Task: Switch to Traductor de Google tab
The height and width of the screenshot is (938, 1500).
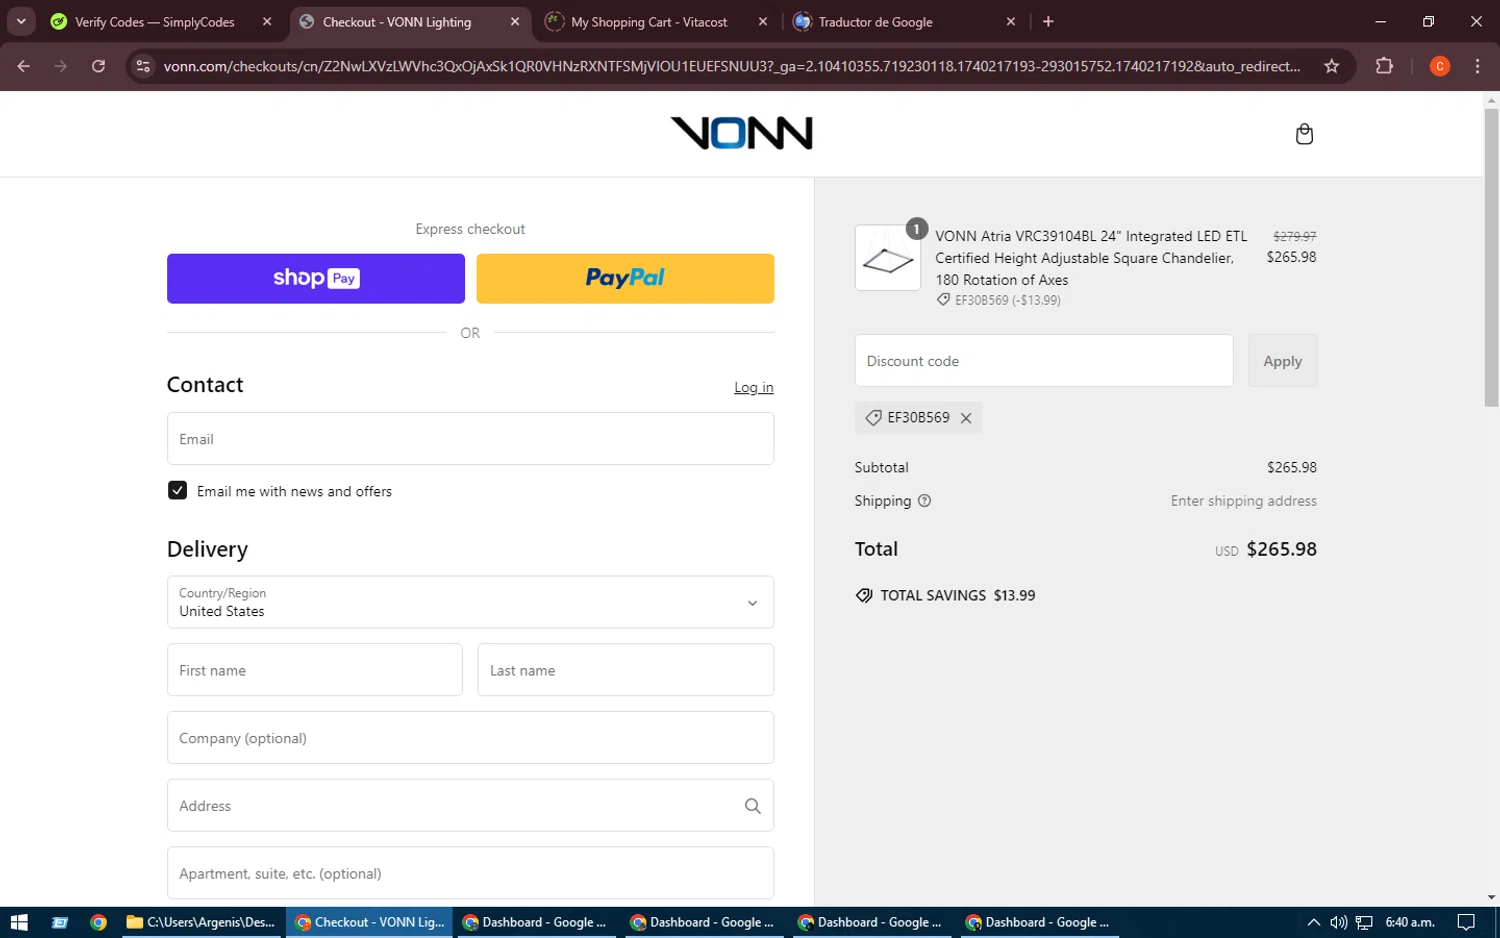Action: click(x=875, y=22)
